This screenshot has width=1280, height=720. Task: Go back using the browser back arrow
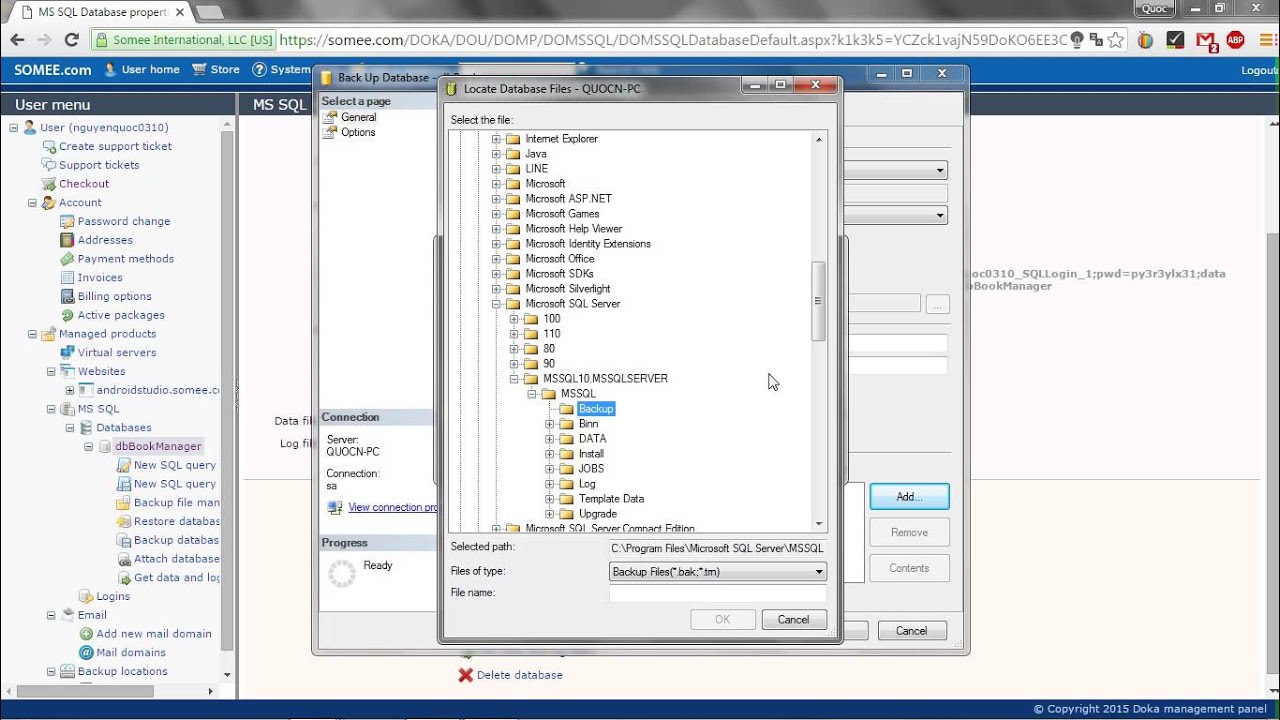click(x=17, y=40)
